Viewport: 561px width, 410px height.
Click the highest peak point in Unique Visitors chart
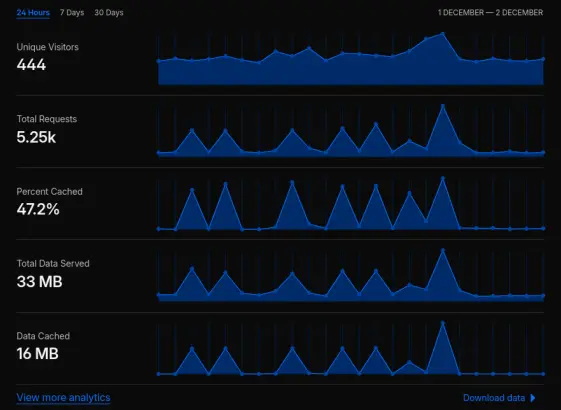tap(443, 34)
